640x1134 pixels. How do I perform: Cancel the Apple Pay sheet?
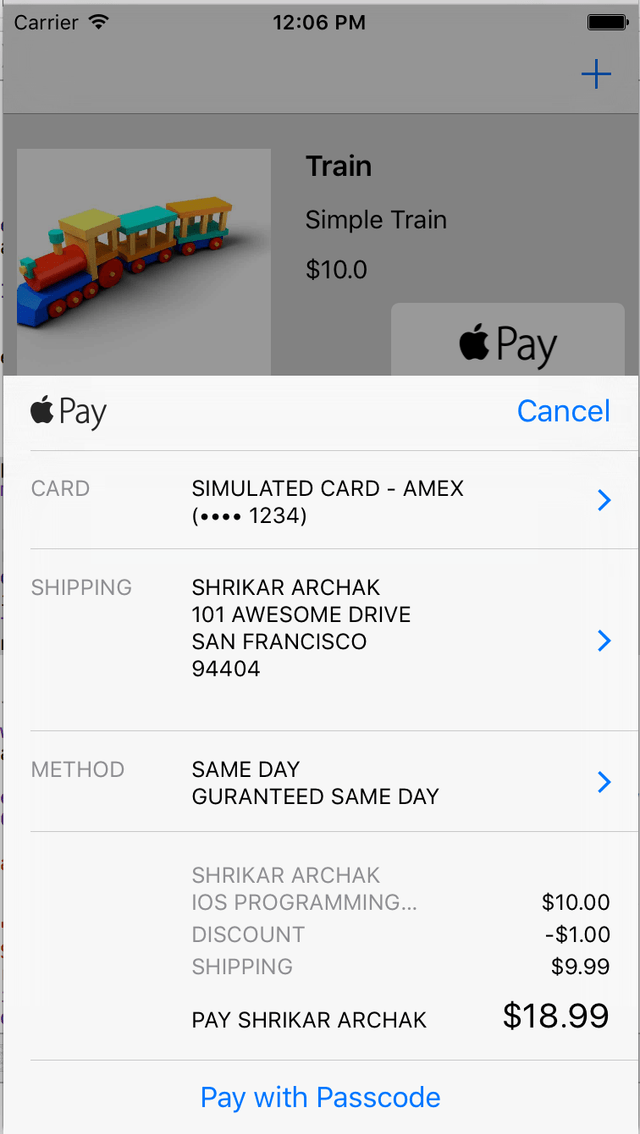563,411
